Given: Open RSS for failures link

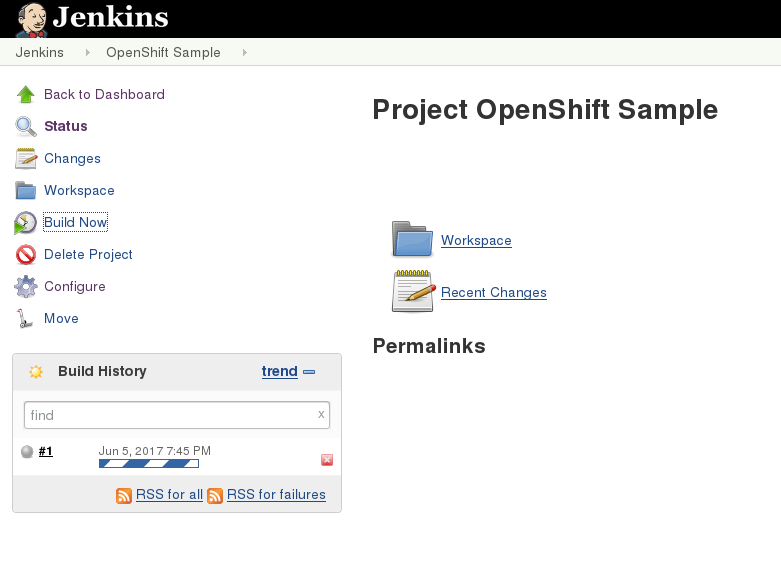Looking at the screenshot, I should [x=276, y=494].
